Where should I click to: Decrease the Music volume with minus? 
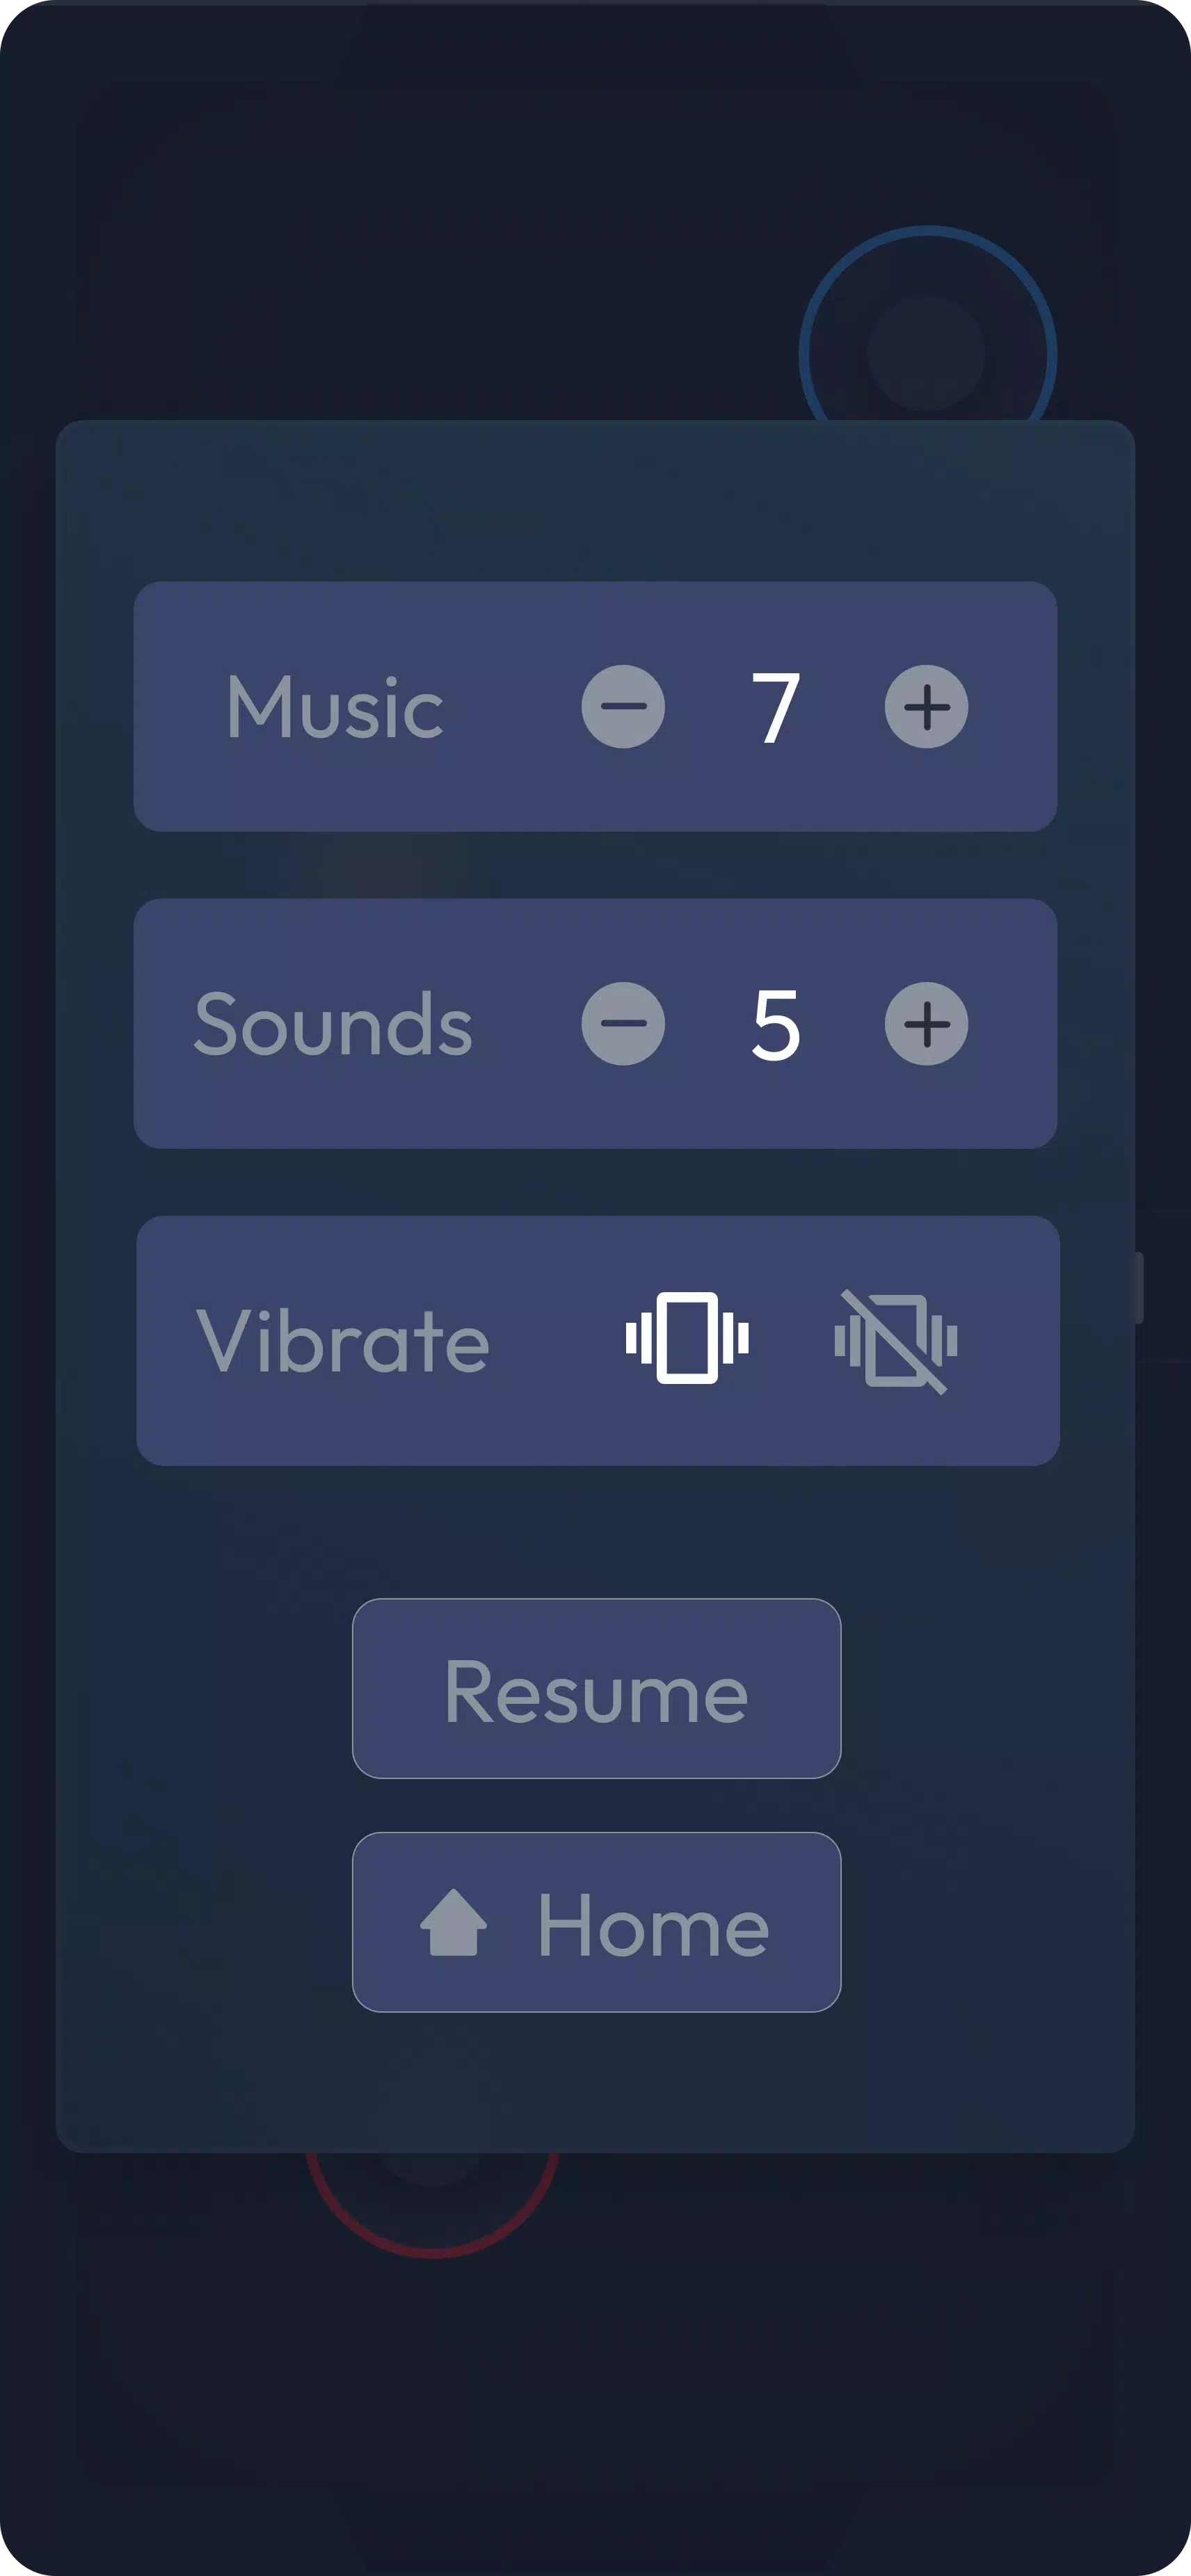click(623, 707)
